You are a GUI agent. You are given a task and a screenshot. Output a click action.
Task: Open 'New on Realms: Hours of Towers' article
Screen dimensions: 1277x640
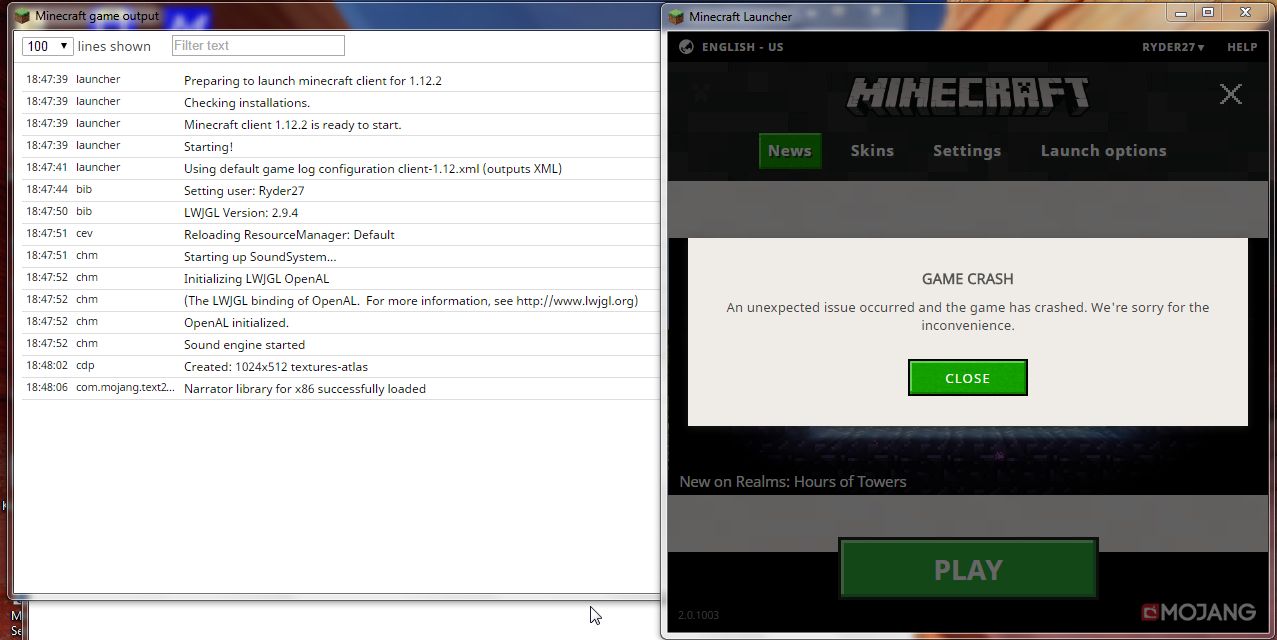[x=792, y=482]
